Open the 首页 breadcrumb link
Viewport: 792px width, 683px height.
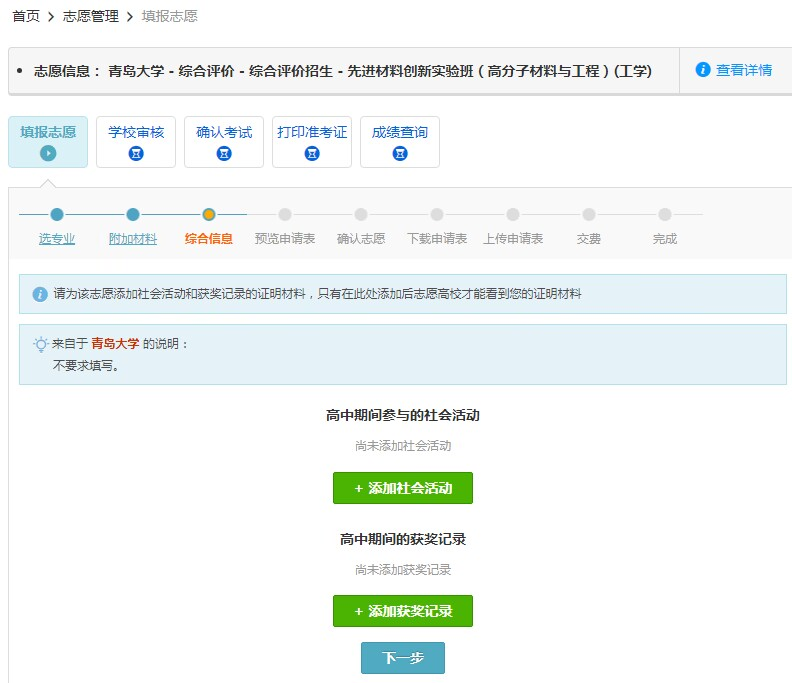[26, 16]
